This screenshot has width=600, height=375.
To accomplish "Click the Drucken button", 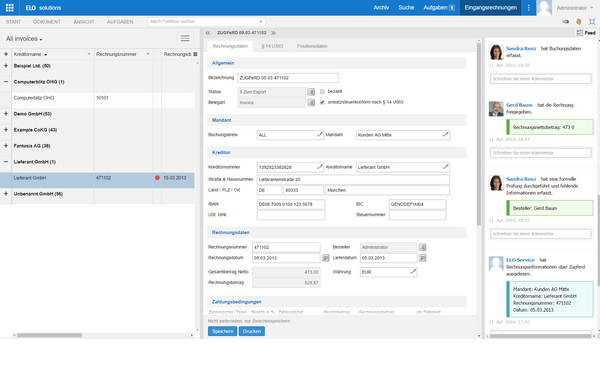I will click(252, 331).
